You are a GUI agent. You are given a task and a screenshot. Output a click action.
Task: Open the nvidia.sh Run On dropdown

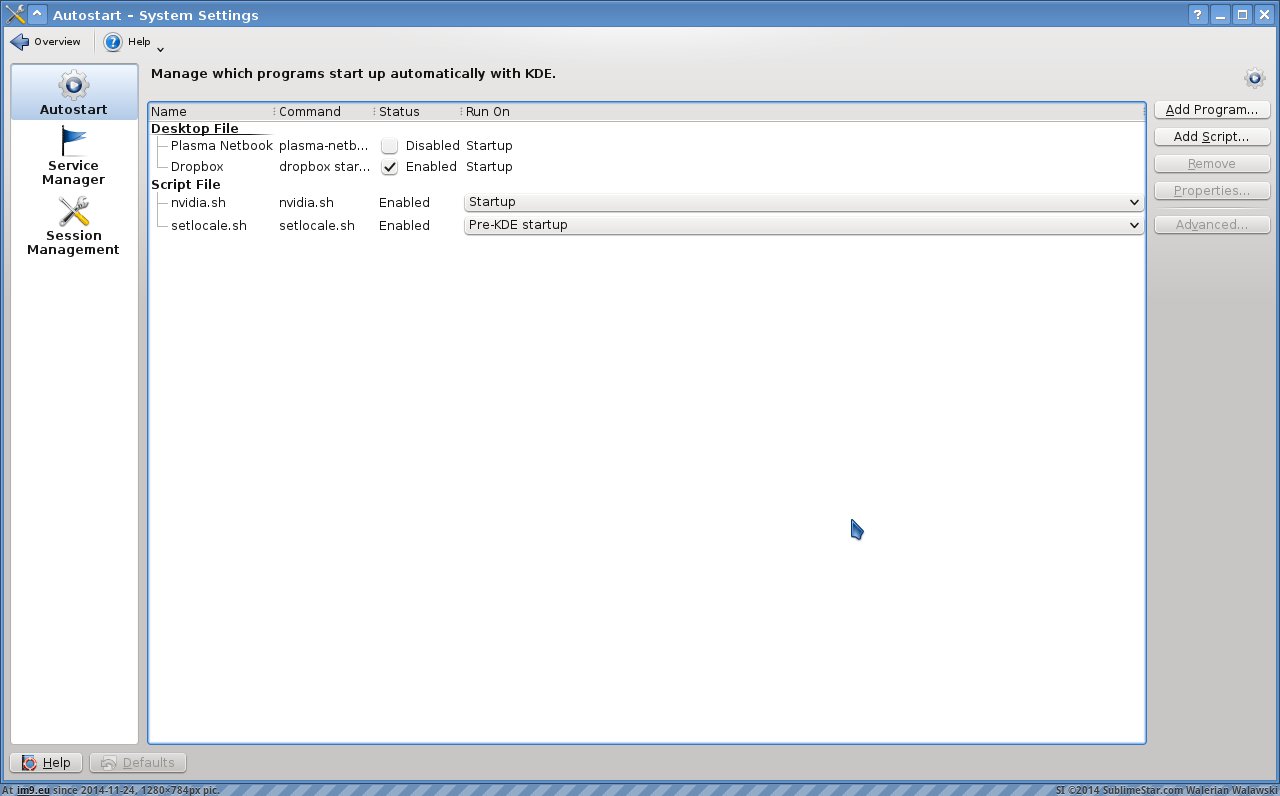803,202
